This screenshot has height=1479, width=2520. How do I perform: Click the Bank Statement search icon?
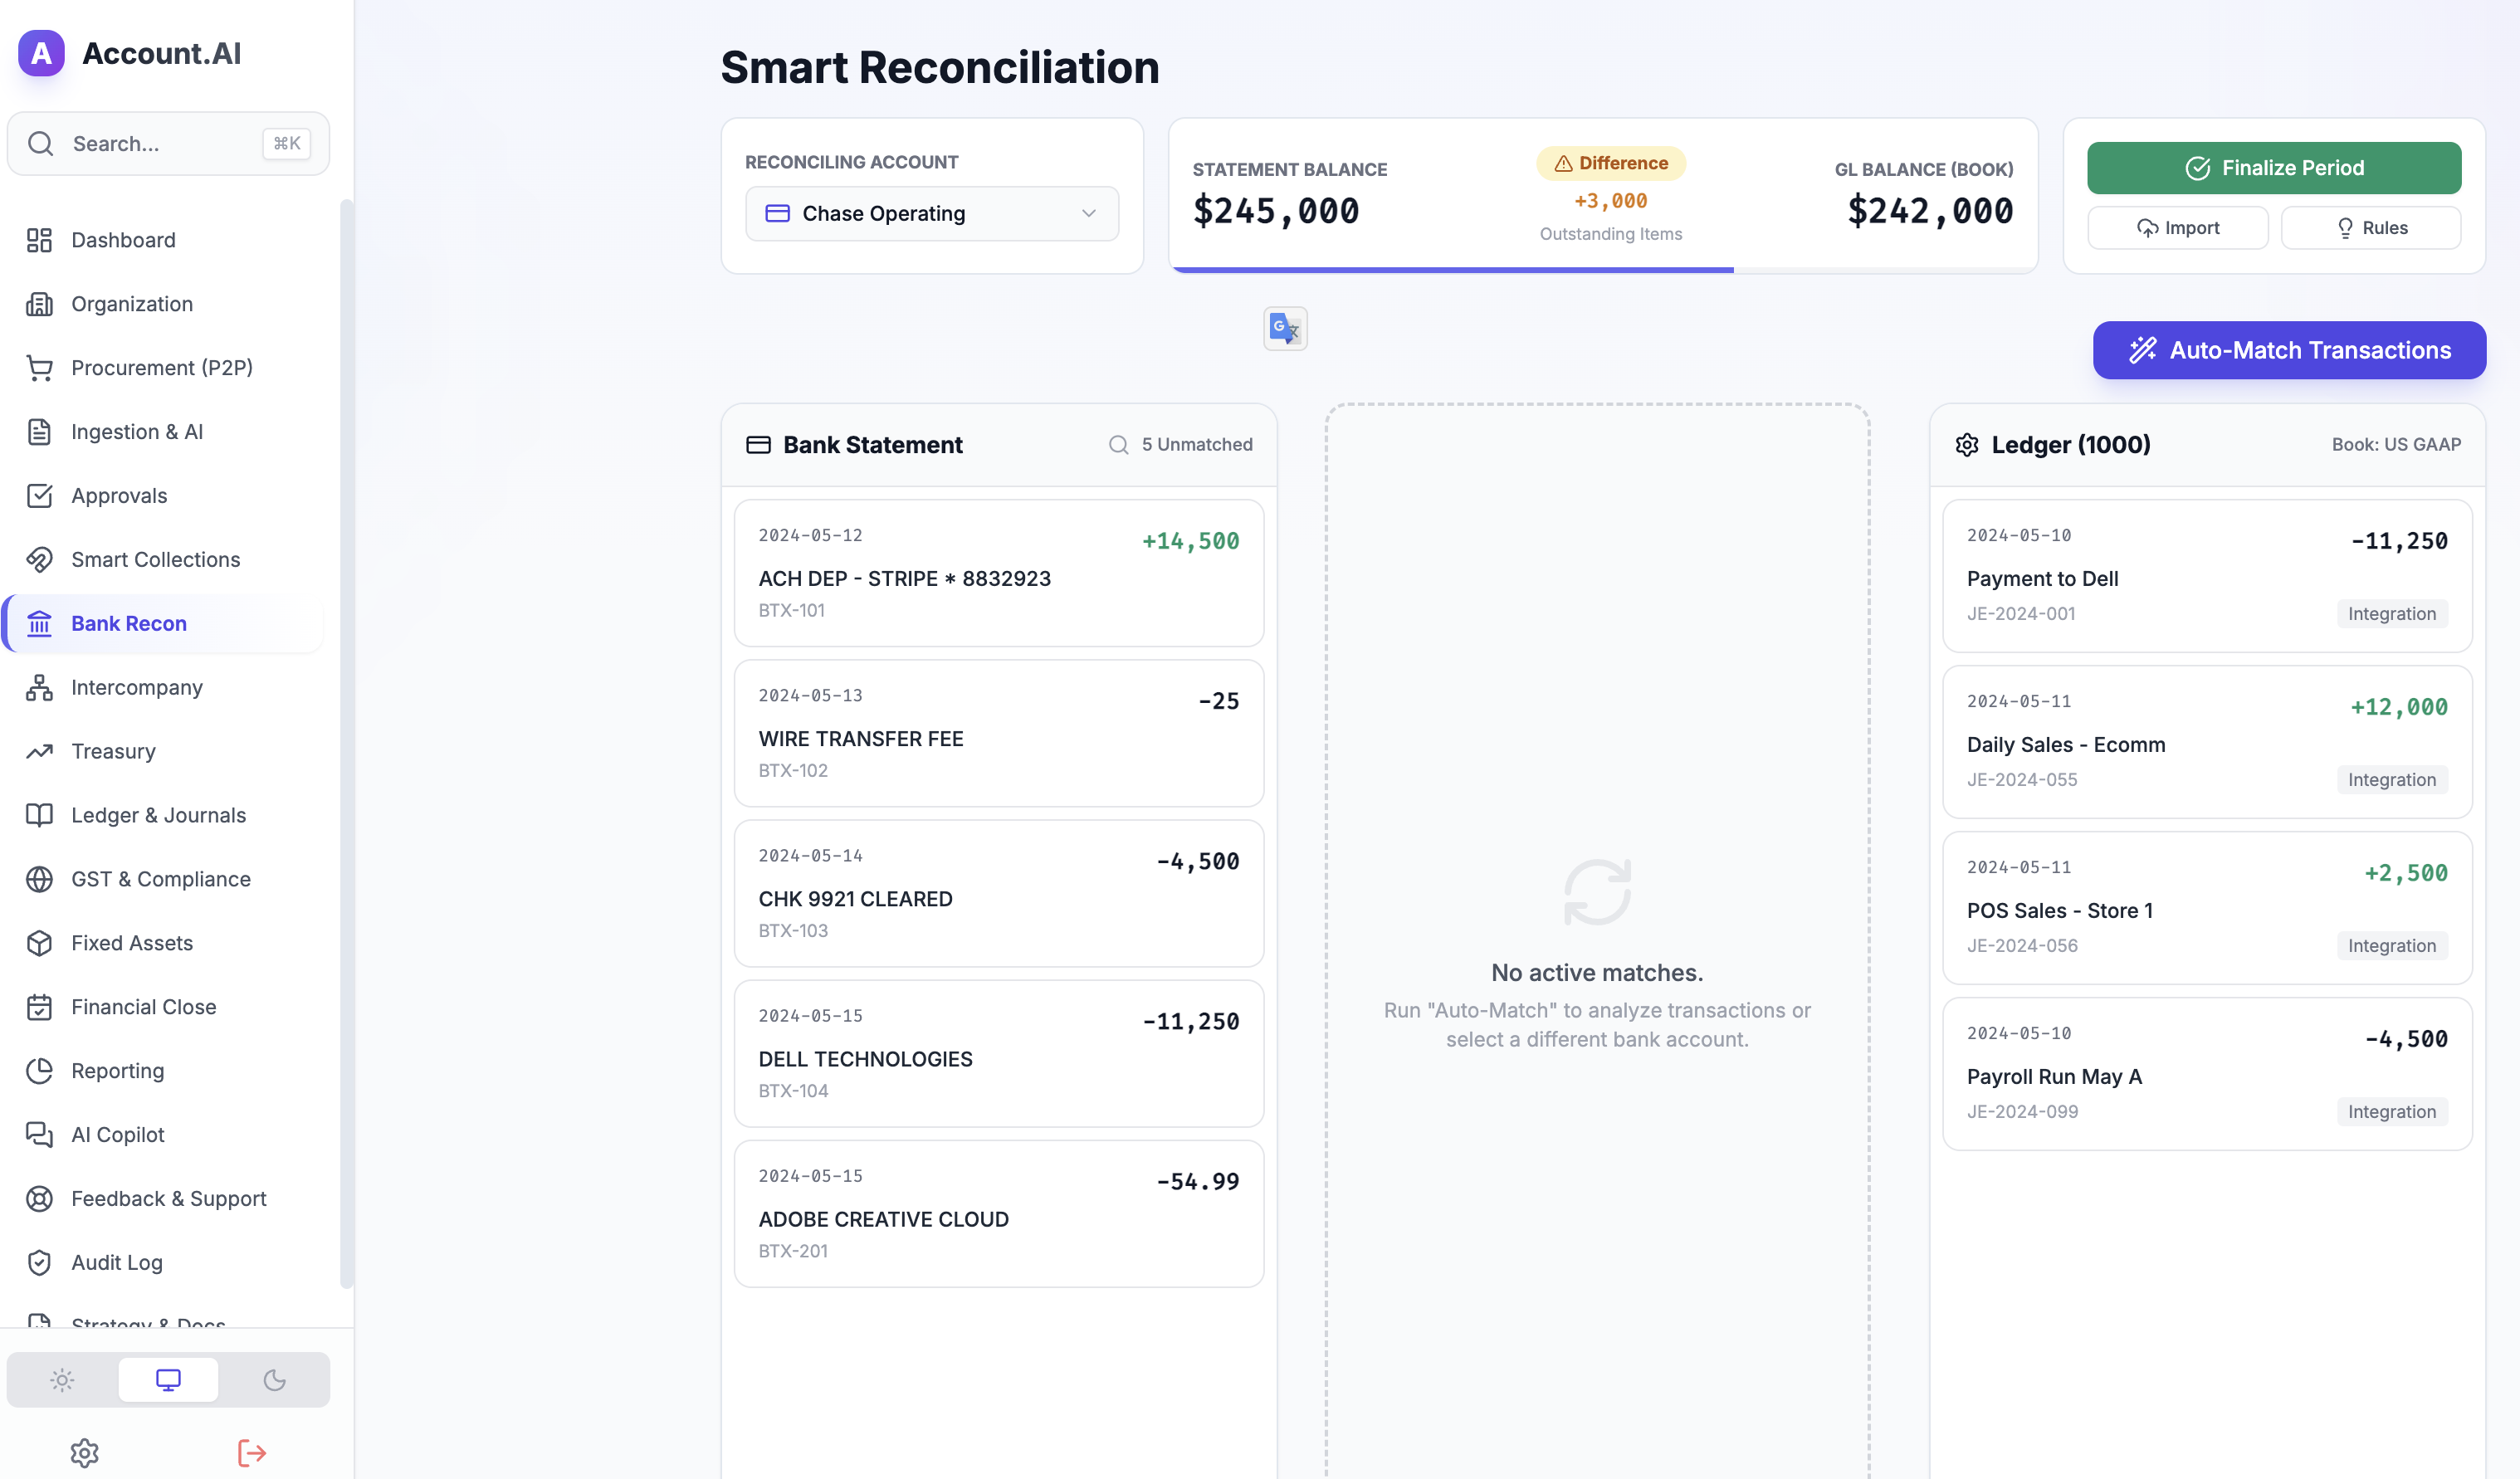(1118, 445)
